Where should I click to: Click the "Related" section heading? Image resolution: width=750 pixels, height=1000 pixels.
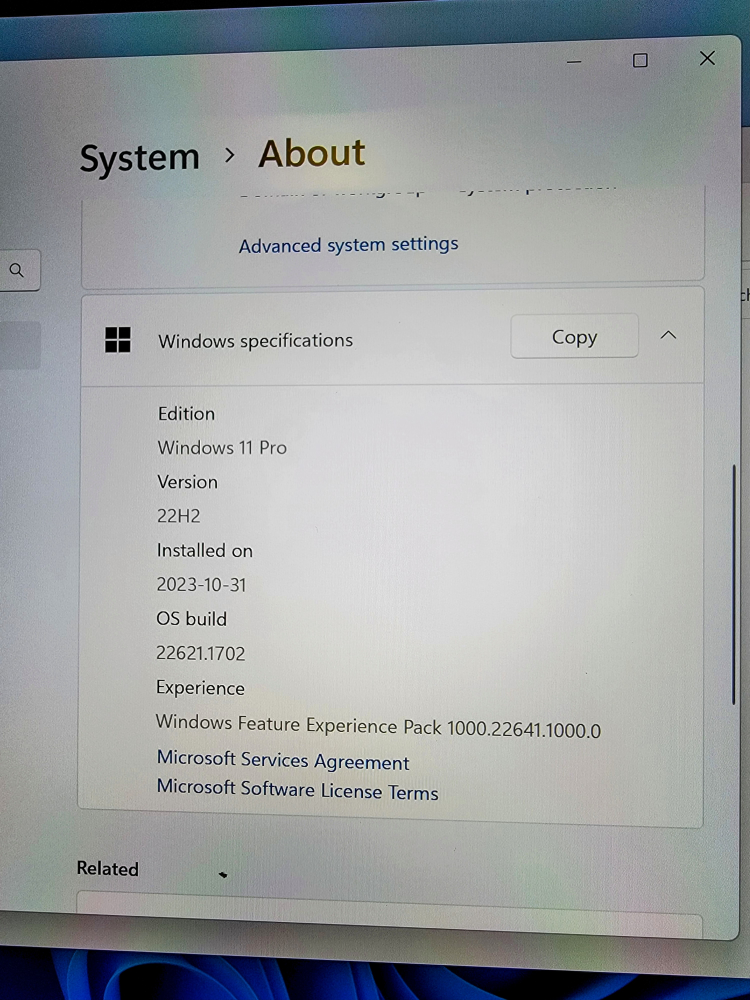pyautogui.click(x=107, y=869)
